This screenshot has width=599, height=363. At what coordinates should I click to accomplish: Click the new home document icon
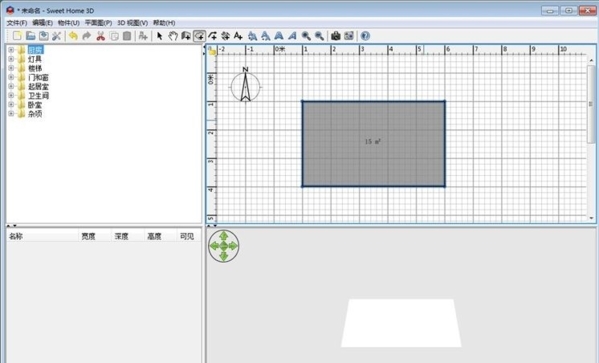[17, 36]
